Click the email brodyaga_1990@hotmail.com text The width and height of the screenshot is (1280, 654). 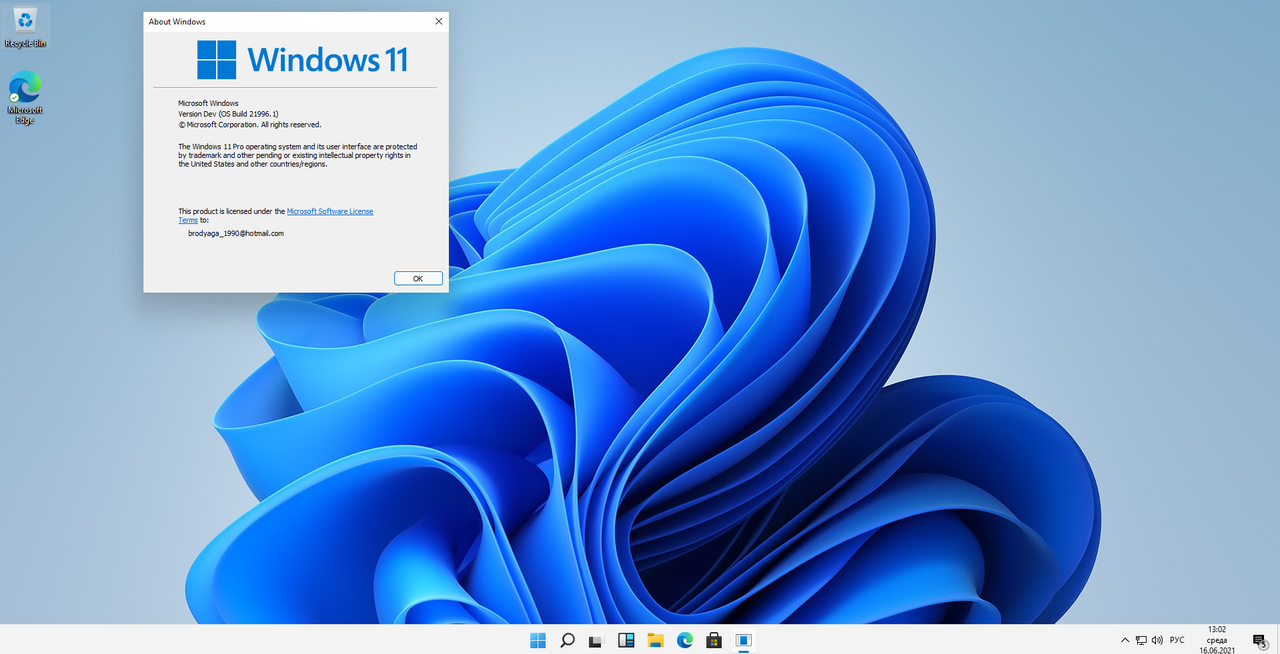pos(236,233)
